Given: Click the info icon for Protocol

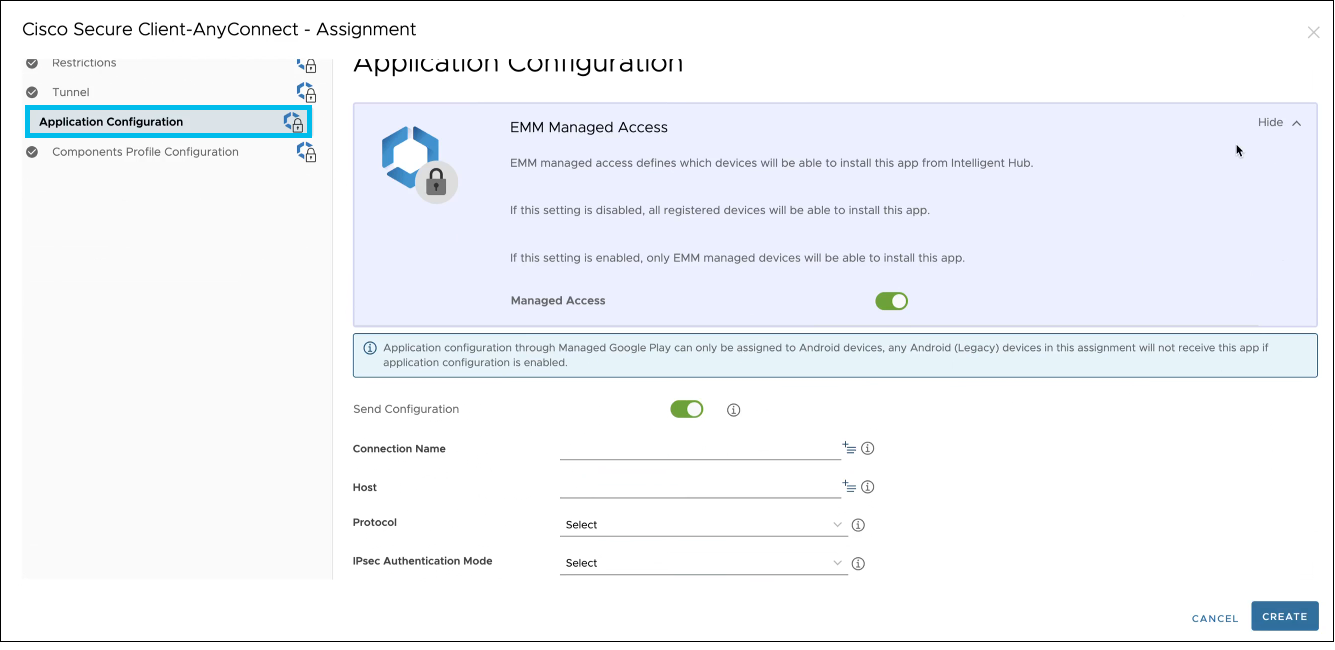Looking at the screenshot, I should click(857, 525).
